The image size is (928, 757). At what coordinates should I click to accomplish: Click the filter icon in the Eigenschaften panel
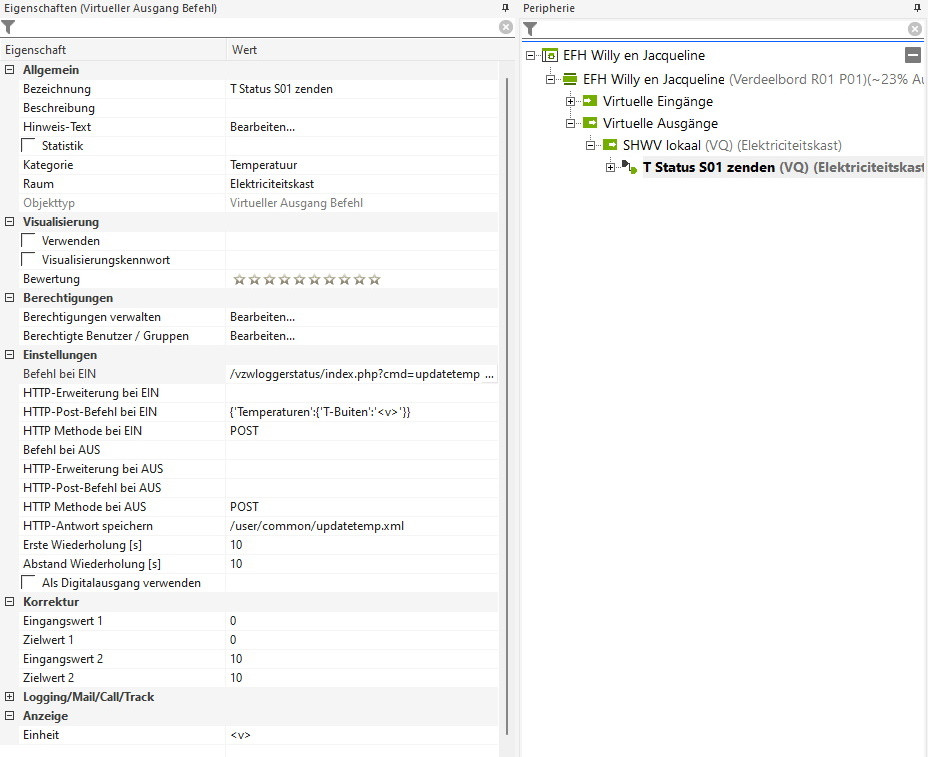tap(9, 27)
